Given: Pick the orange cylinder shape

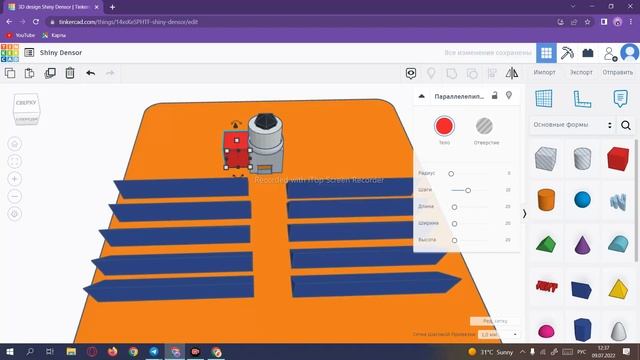Looking at the screenshot, I should [546, 200].
